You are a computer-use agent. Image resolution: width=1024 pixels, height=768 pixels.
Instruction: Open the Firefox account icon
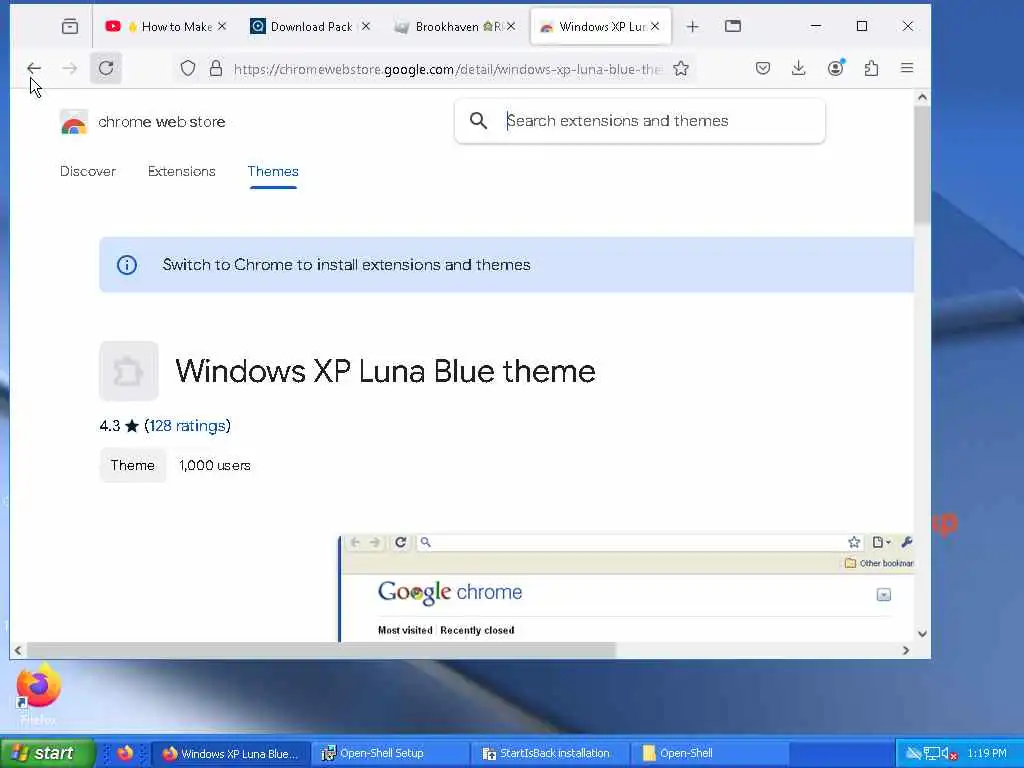[x=835, y=68]
